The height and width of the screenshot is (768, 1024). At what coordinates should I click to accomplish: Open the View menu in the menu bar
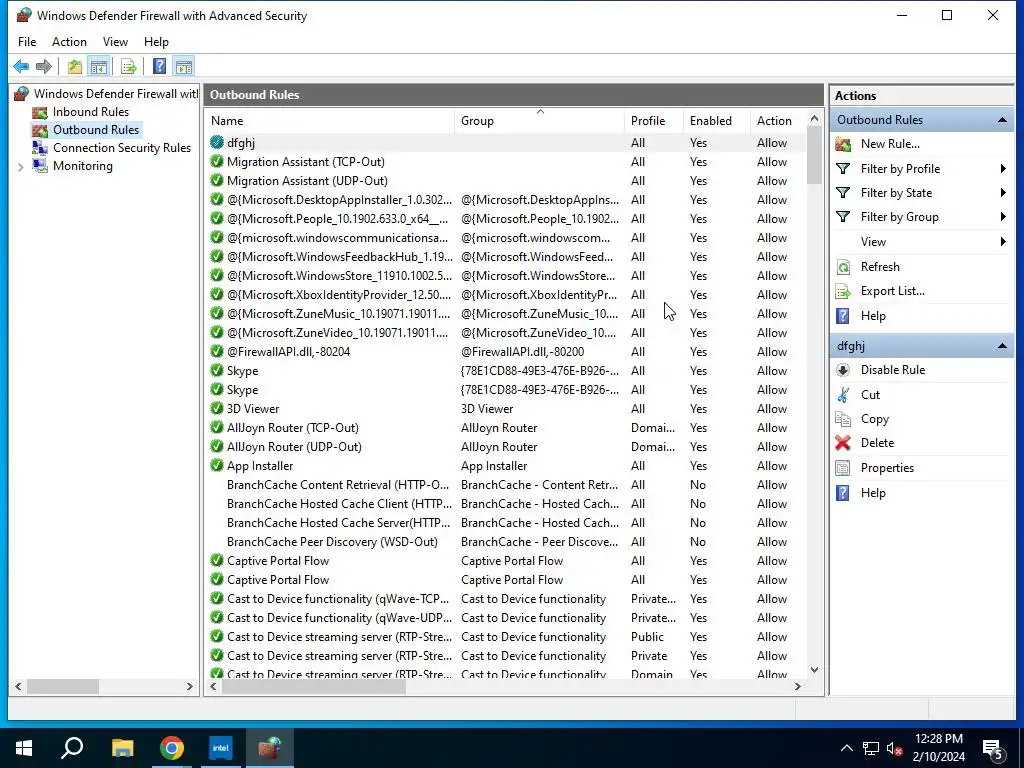coord(115,42)
